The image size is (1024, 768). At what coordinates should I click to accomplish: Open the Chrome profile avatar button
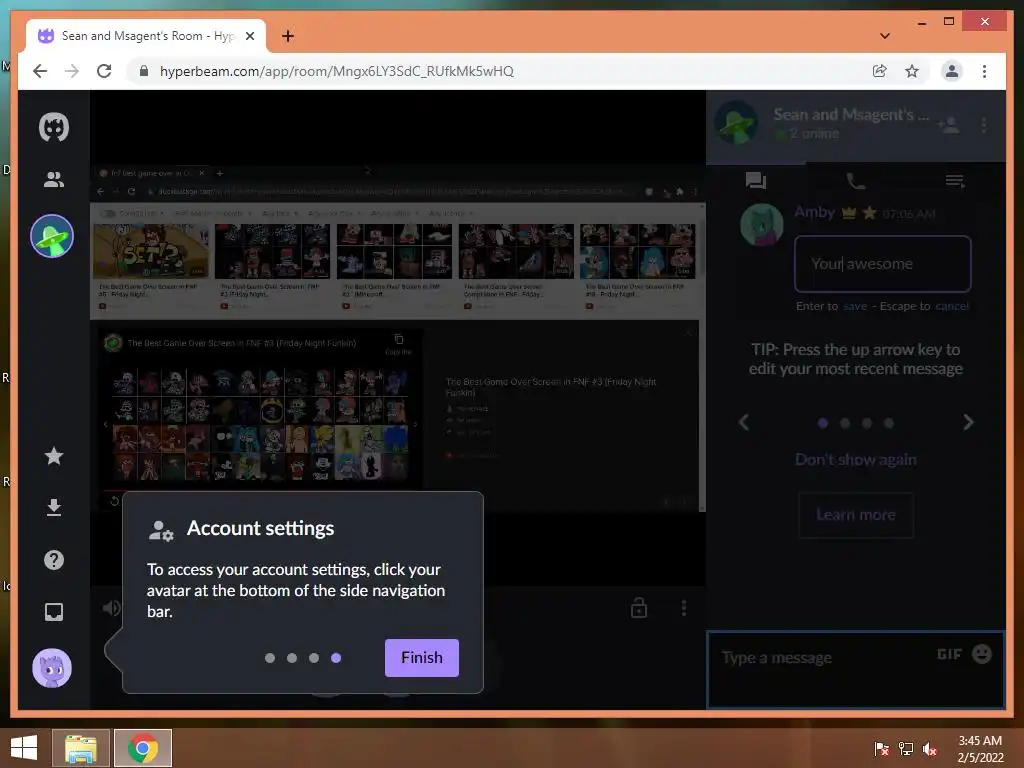click(952, 71)
